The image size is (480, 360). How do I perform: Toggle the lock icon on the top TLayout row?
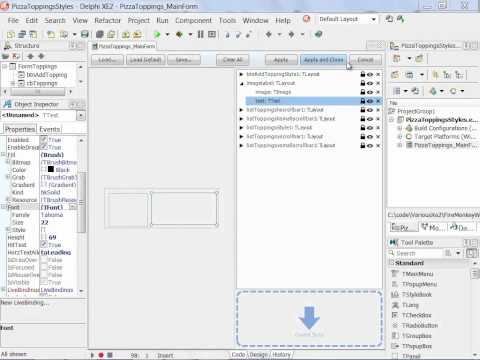coord(363,74)
